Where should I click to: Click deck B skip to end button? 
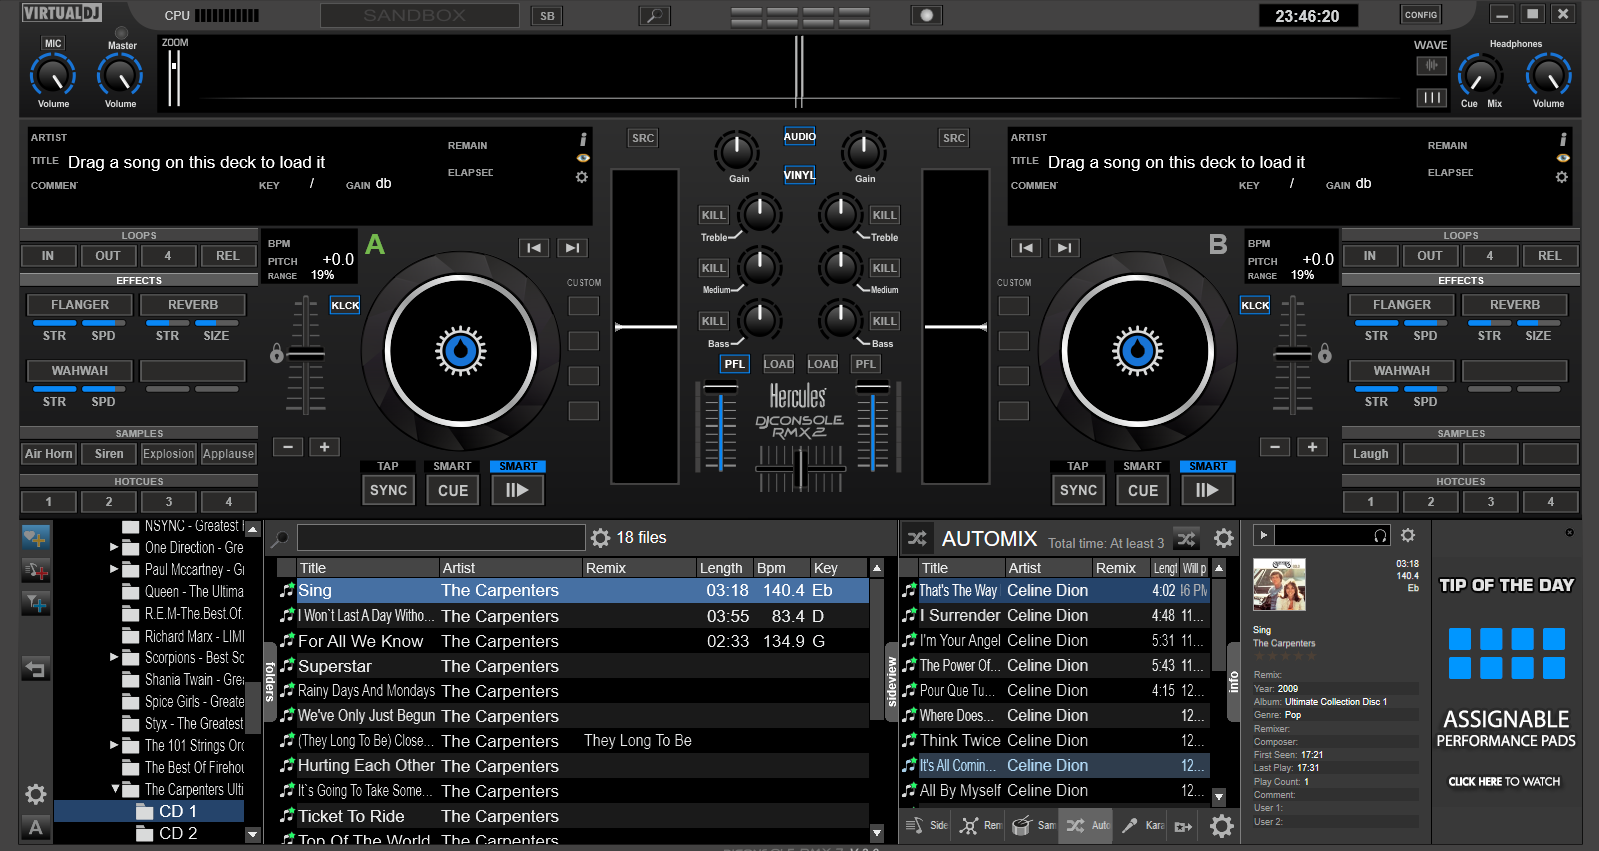pos(1064,248)
